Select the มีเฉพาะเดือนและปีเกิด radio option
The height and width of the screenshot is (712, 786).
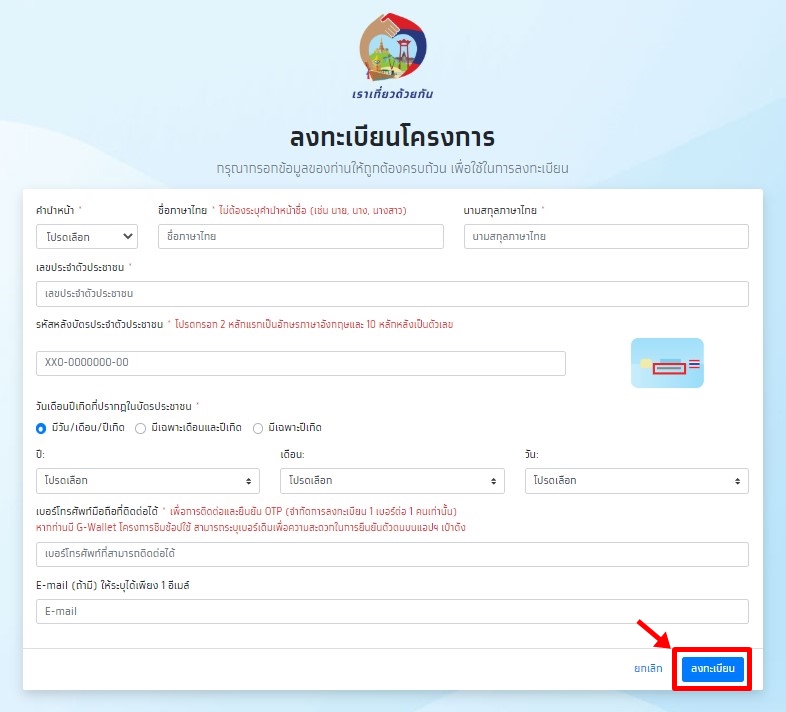tap(141, 428)
